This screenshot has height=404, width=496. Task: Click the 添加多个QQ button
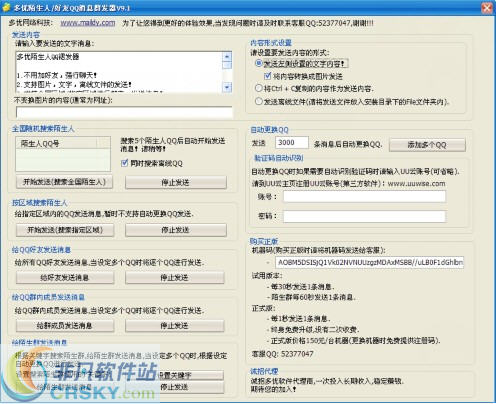tap(427, 145)
